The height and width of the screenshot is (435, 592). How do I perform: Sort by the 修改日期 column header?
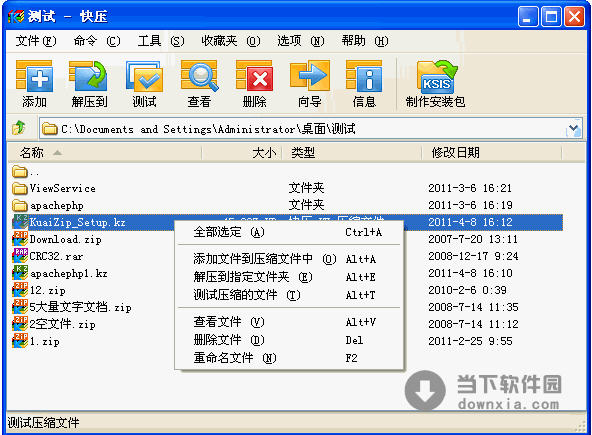pyautogui.click(x=492, y=153)
